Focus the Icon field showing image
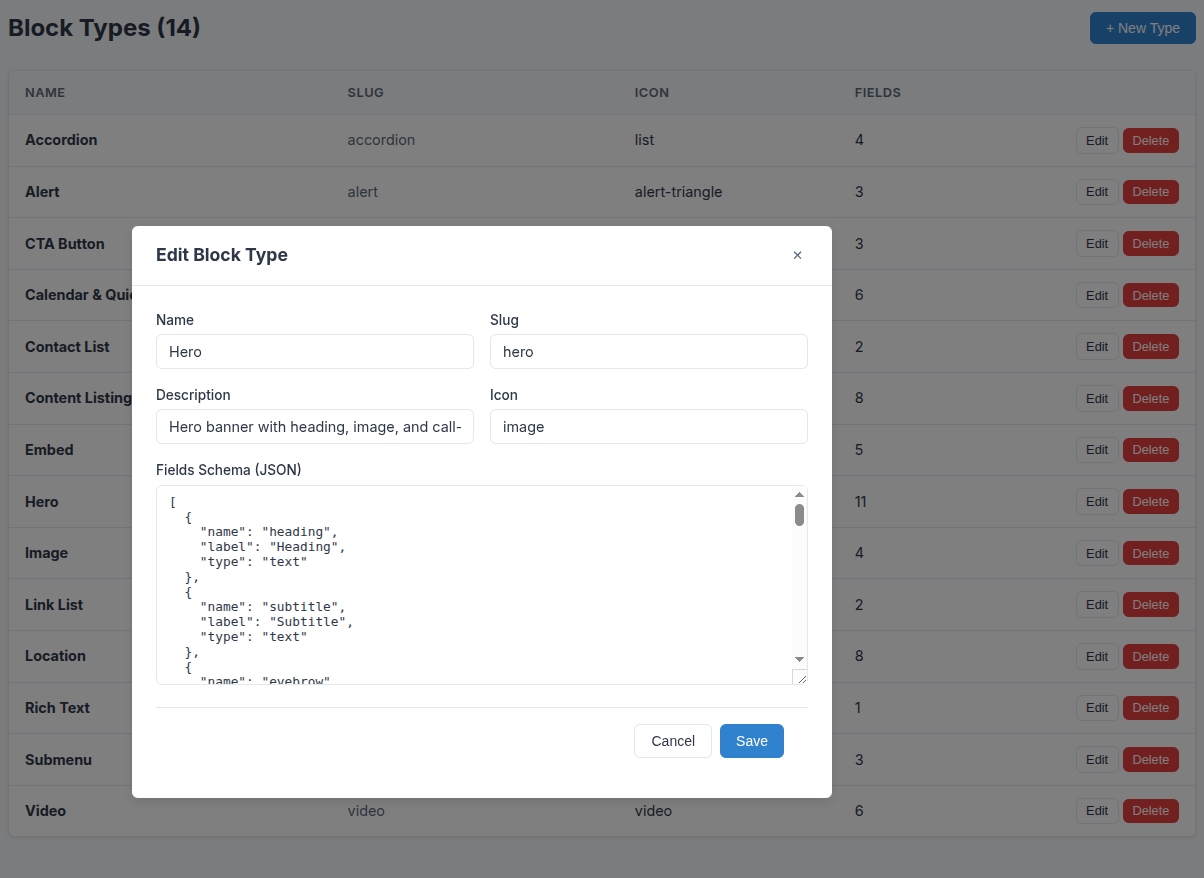Screen dimensions: 1204x878 [x=648, y=426]
